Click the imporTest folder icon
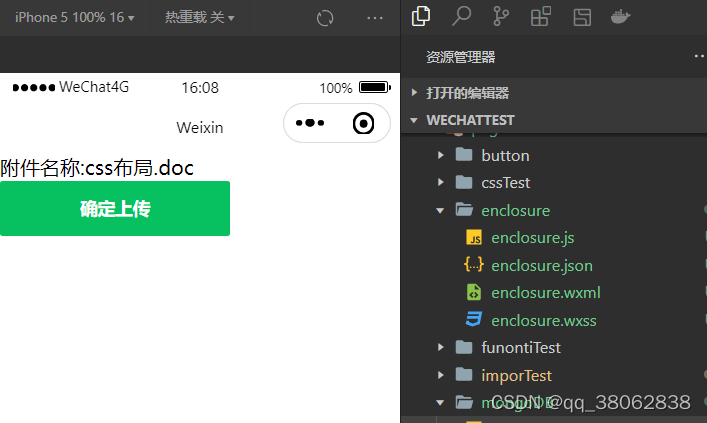Image resolution: width=707 pixels, height=423 pixels. click(x=464, y=375)
